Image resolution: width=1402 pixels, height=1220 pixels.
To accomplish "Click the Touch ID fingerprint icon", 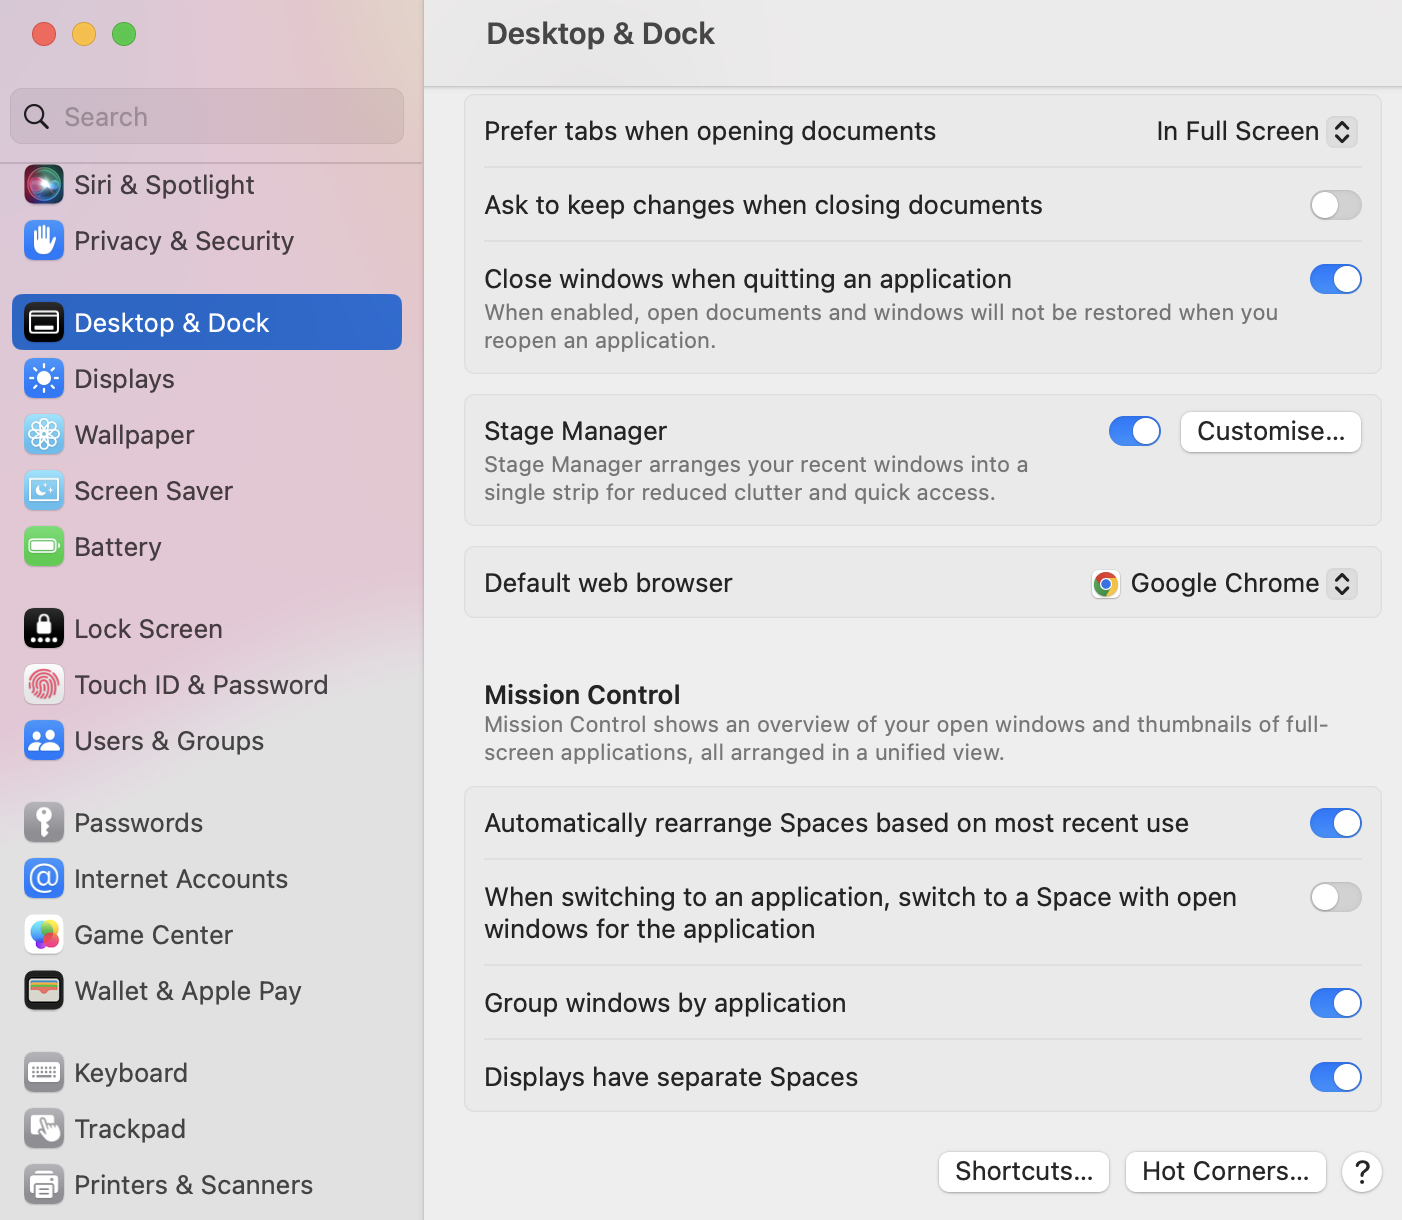I will click(44, 685).
